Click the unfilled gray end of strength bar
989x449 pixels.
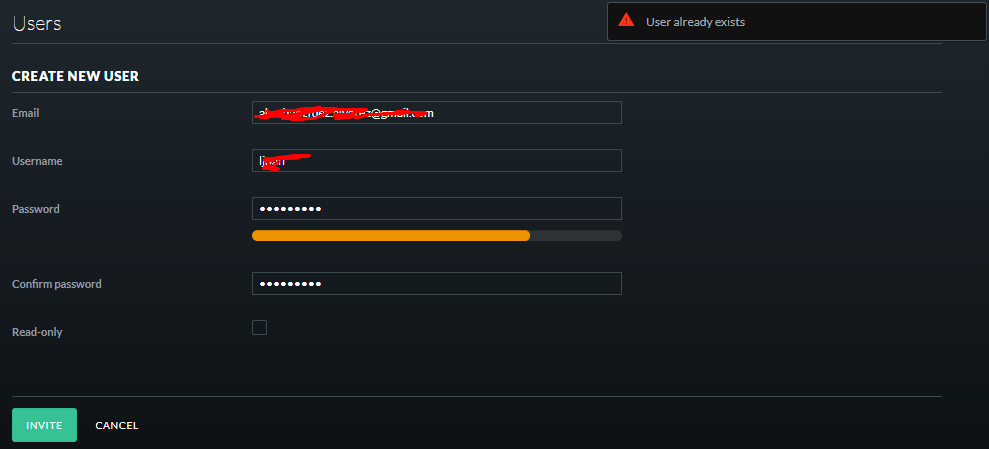(576, 235)
